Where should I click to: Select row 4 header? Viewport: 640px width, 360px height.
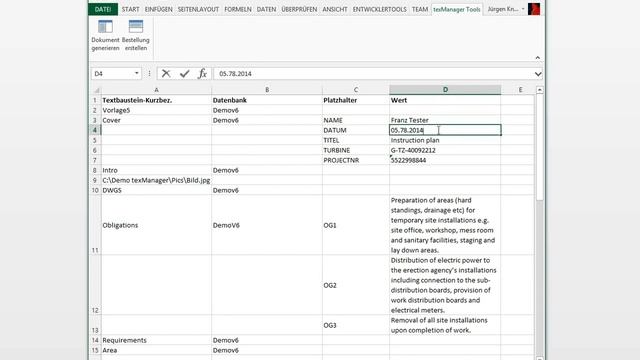[95, 130]
